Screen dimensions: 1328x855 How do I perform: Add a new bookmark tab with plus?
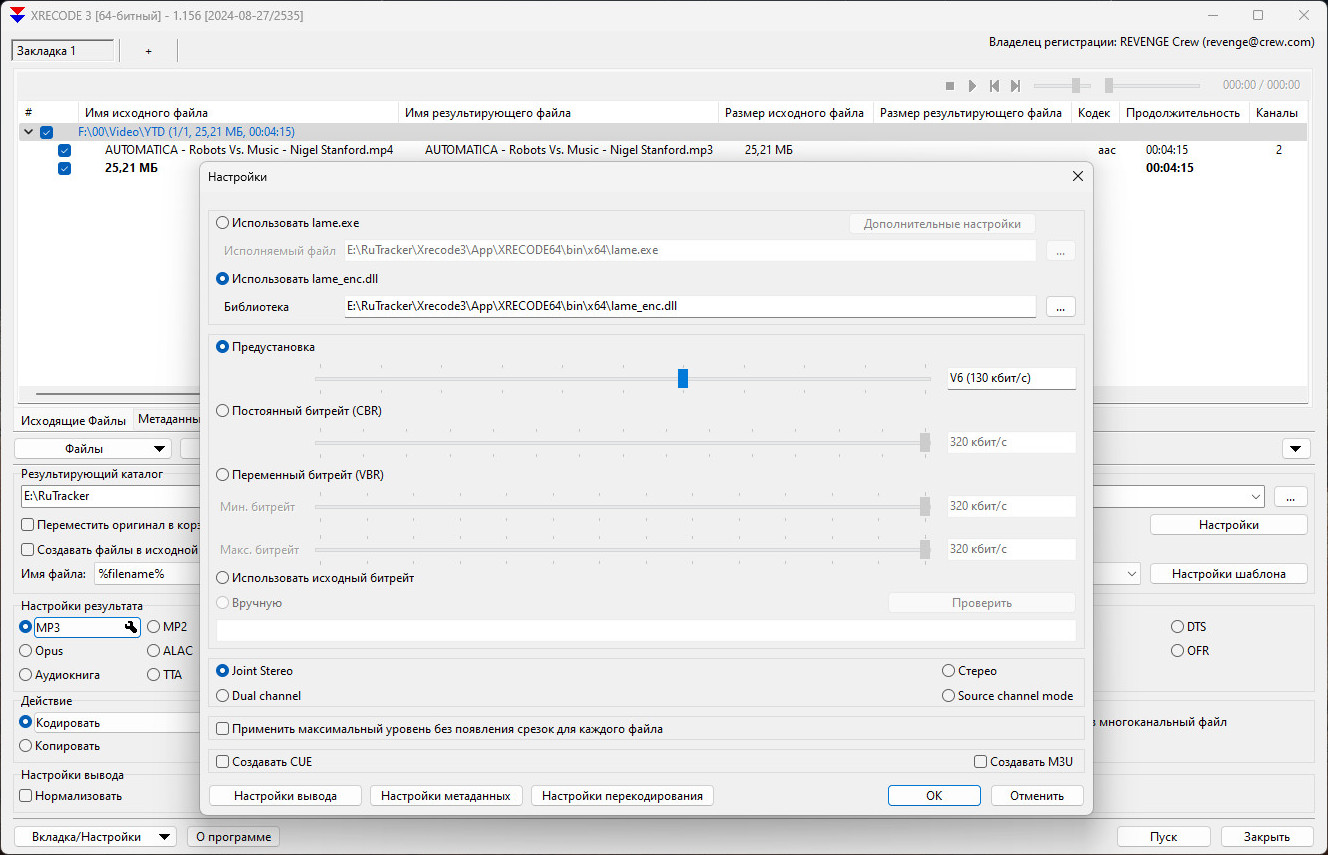[x=148, y=51]
